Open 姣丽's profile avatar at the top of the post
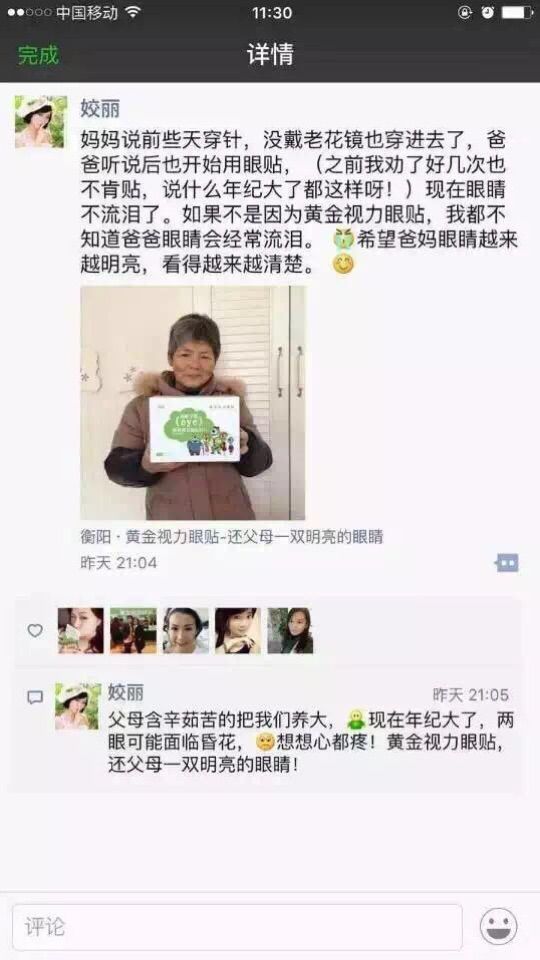540x960 pixels. click(41, 121)
